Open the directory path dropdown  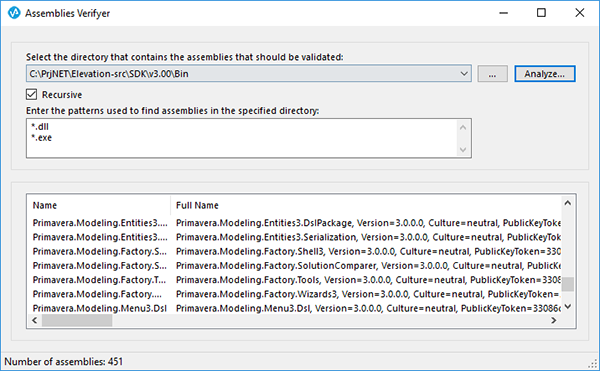coord(464,73)
